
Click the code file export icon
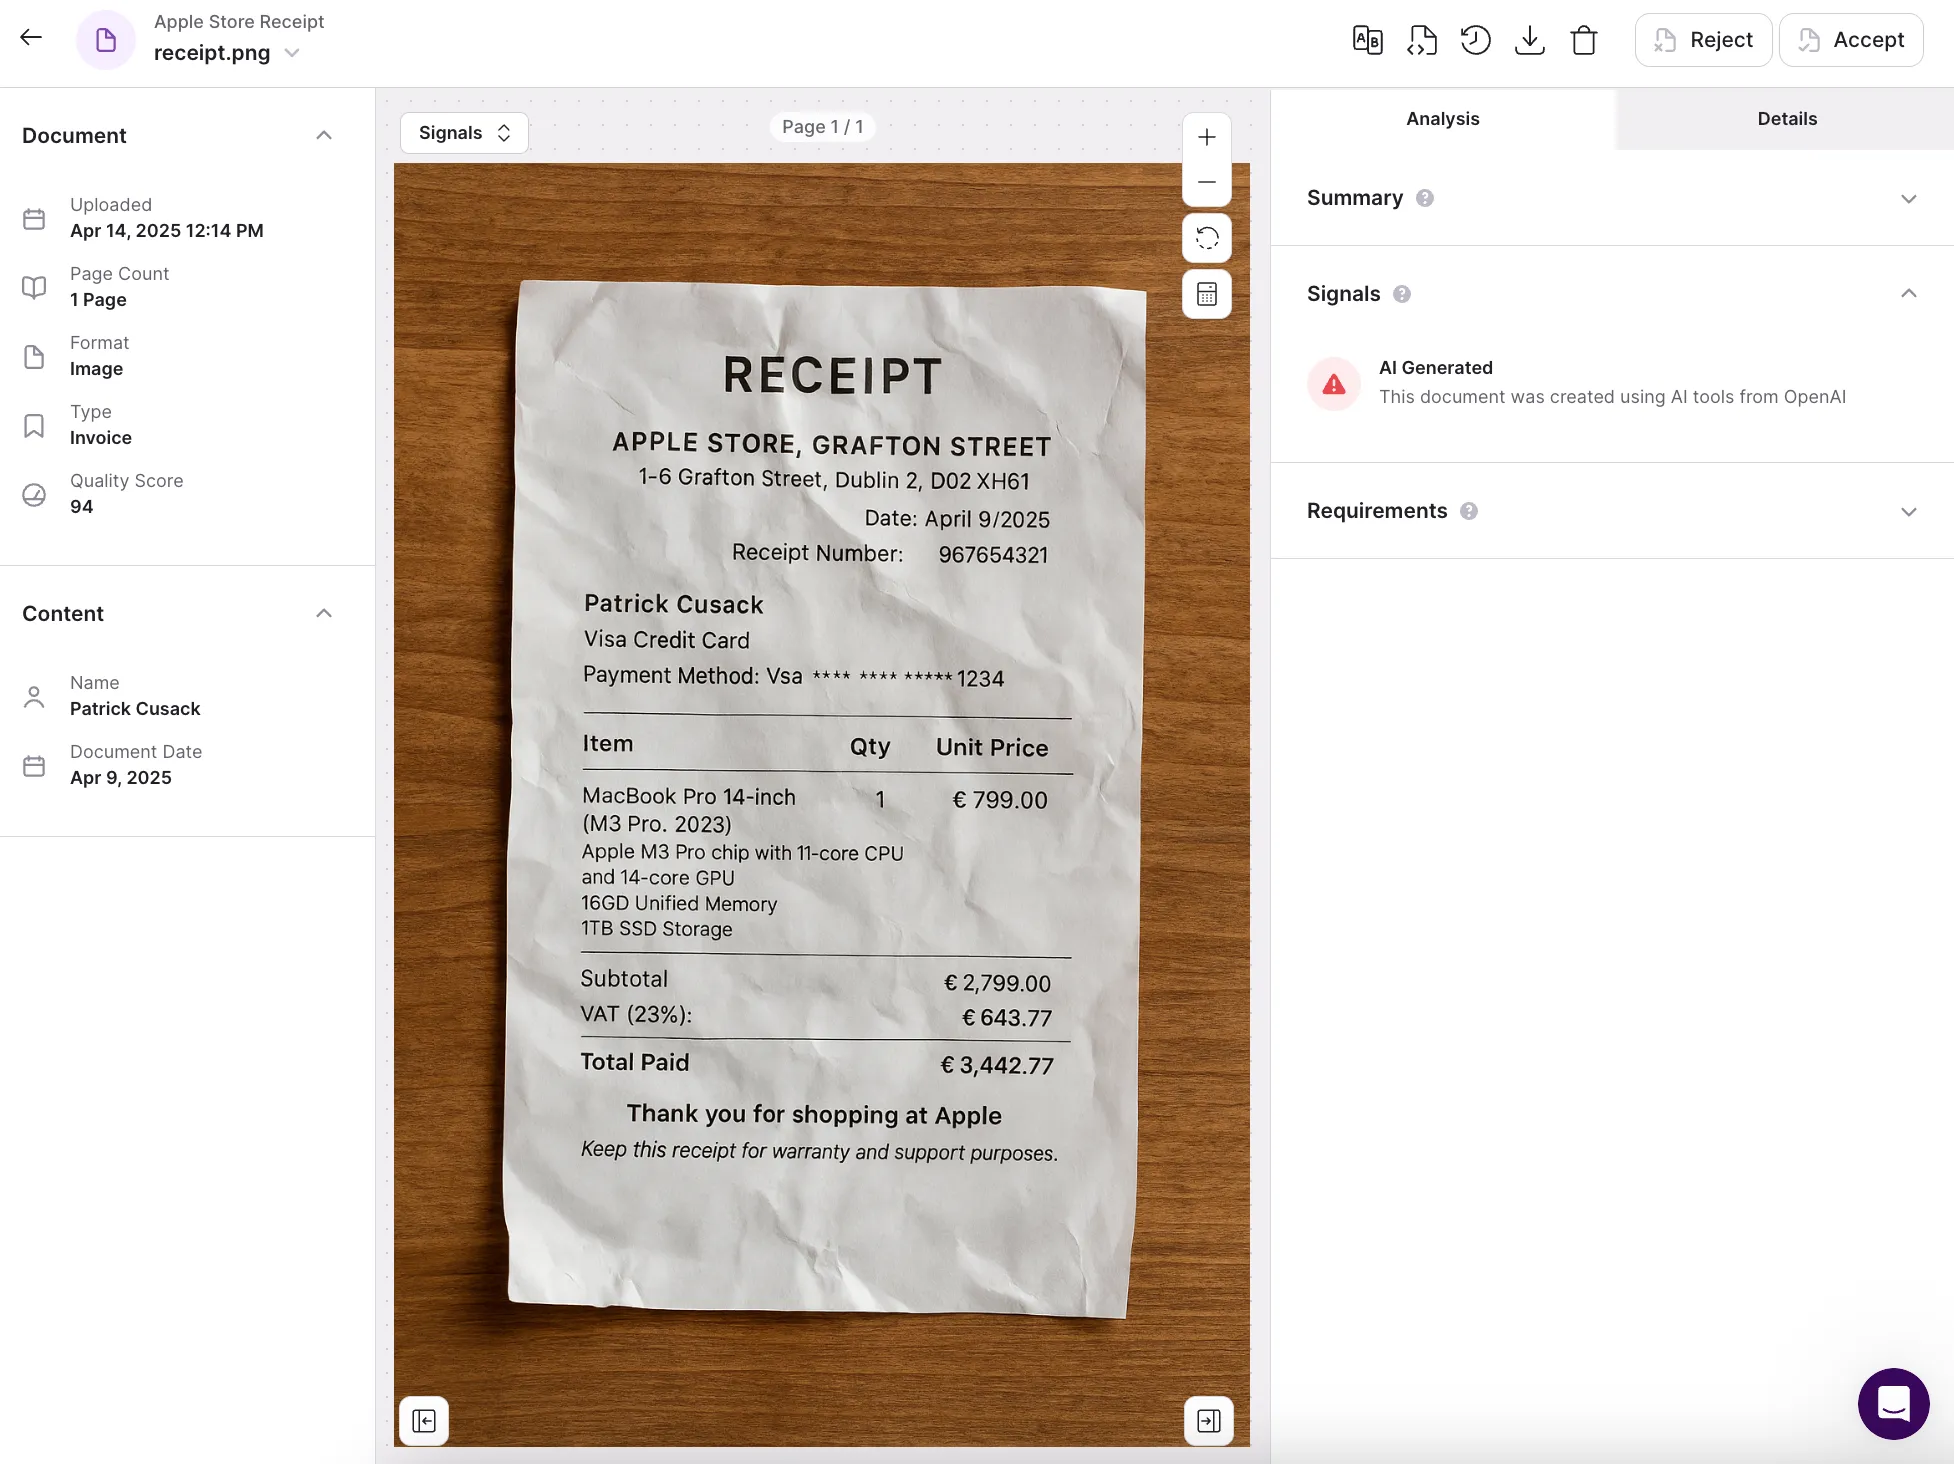click(1421, 40)
